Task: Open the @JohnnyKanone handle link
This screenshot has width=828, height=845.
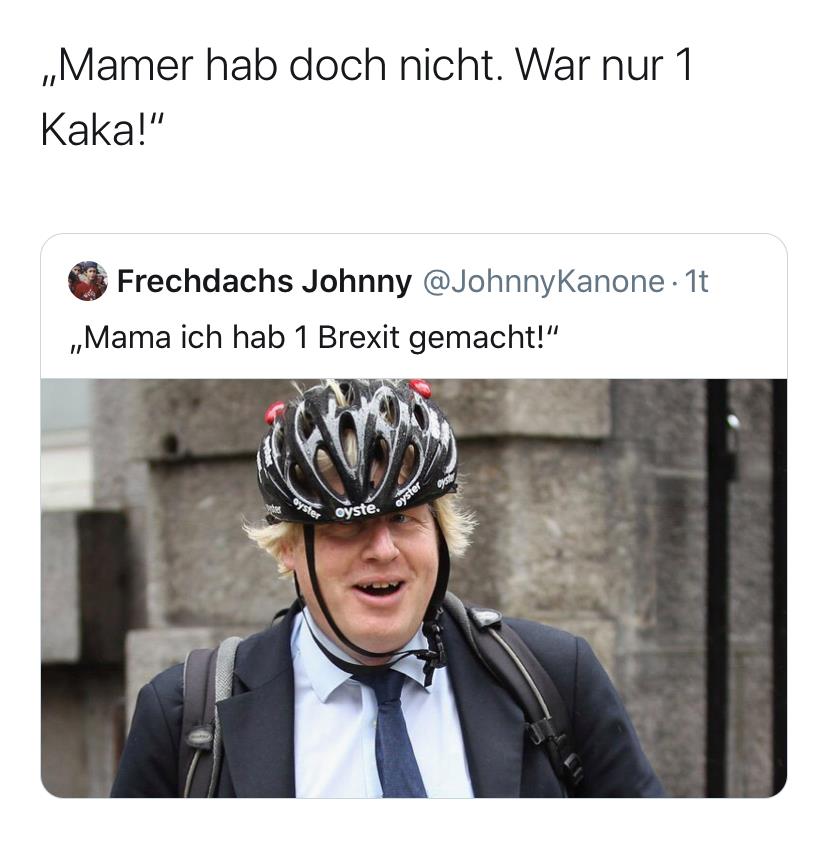Action: (544, 281)
